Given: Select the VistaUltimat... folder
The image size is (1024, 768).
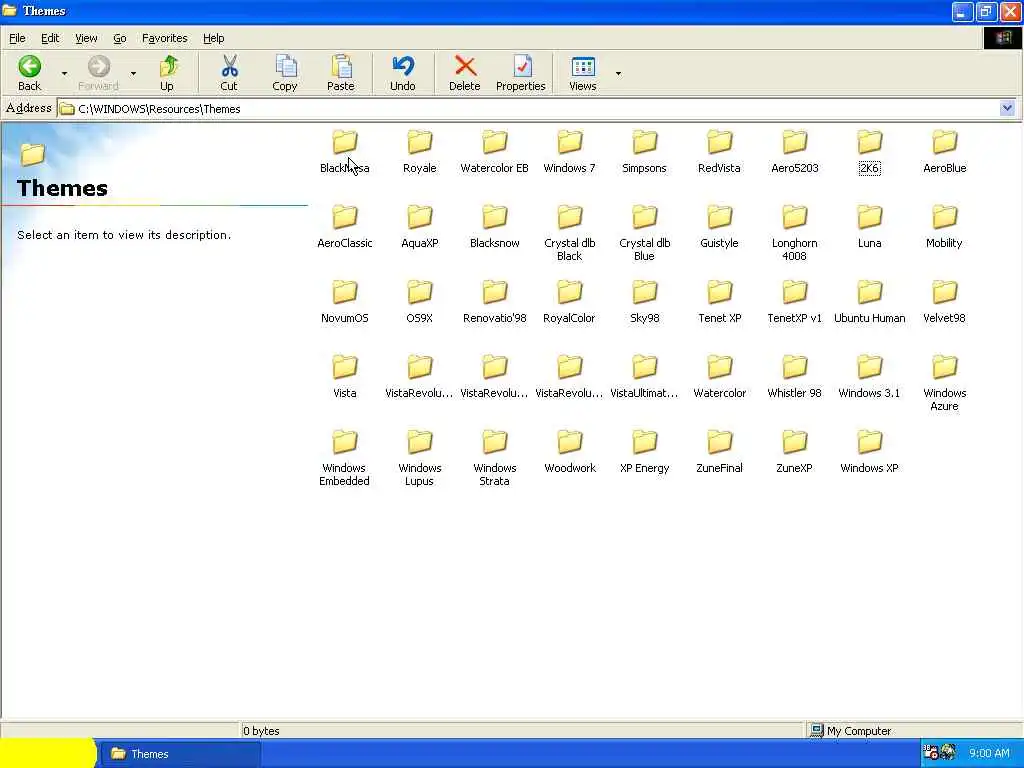Looking at the screenshot, I should [645, 377].
